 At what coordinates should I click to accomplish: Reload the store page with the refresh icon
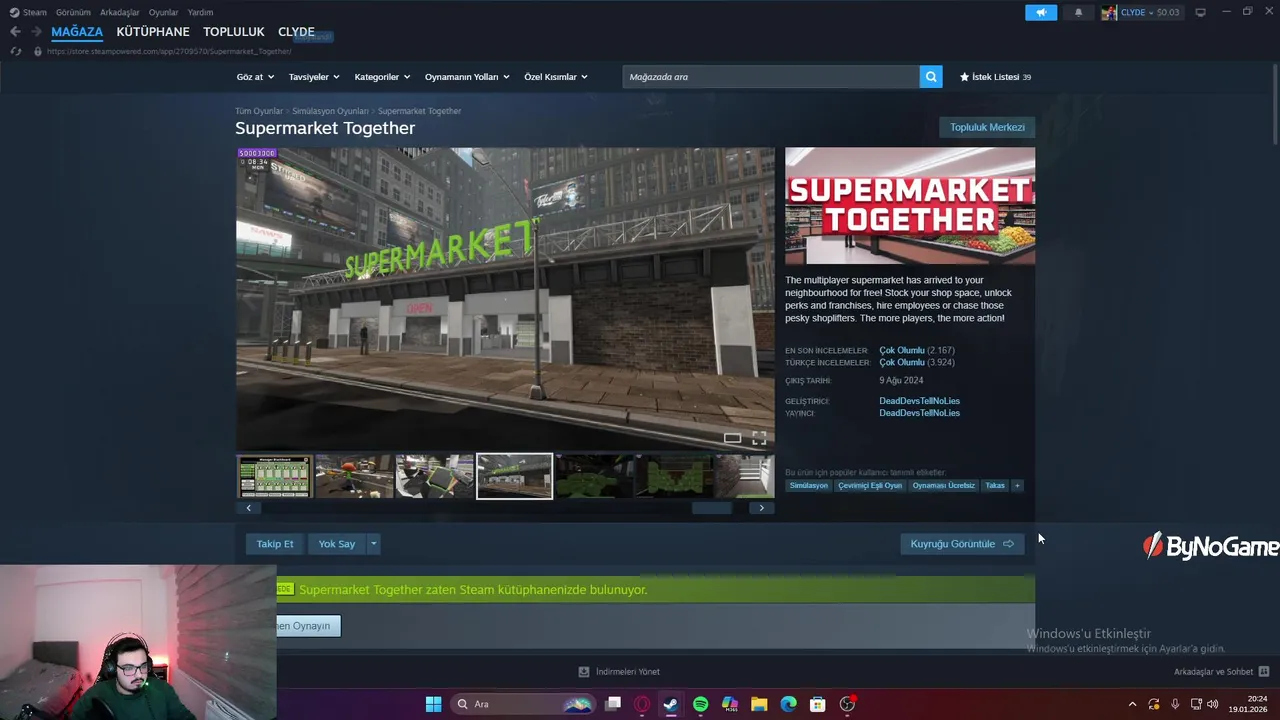pos(15,51)
